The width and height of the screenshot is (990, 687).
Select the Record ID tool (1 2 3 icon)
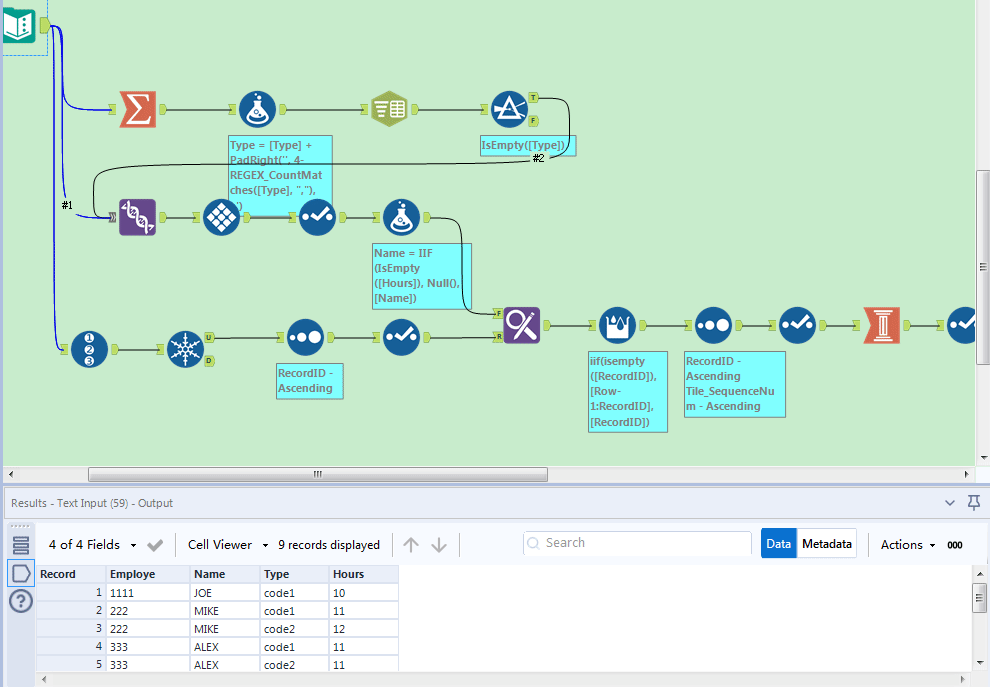89,349
